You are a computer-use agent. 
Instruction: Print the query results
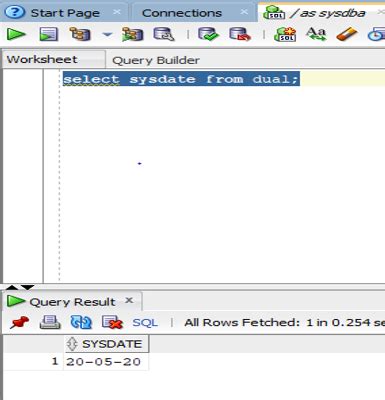click(x=50, y=322)
